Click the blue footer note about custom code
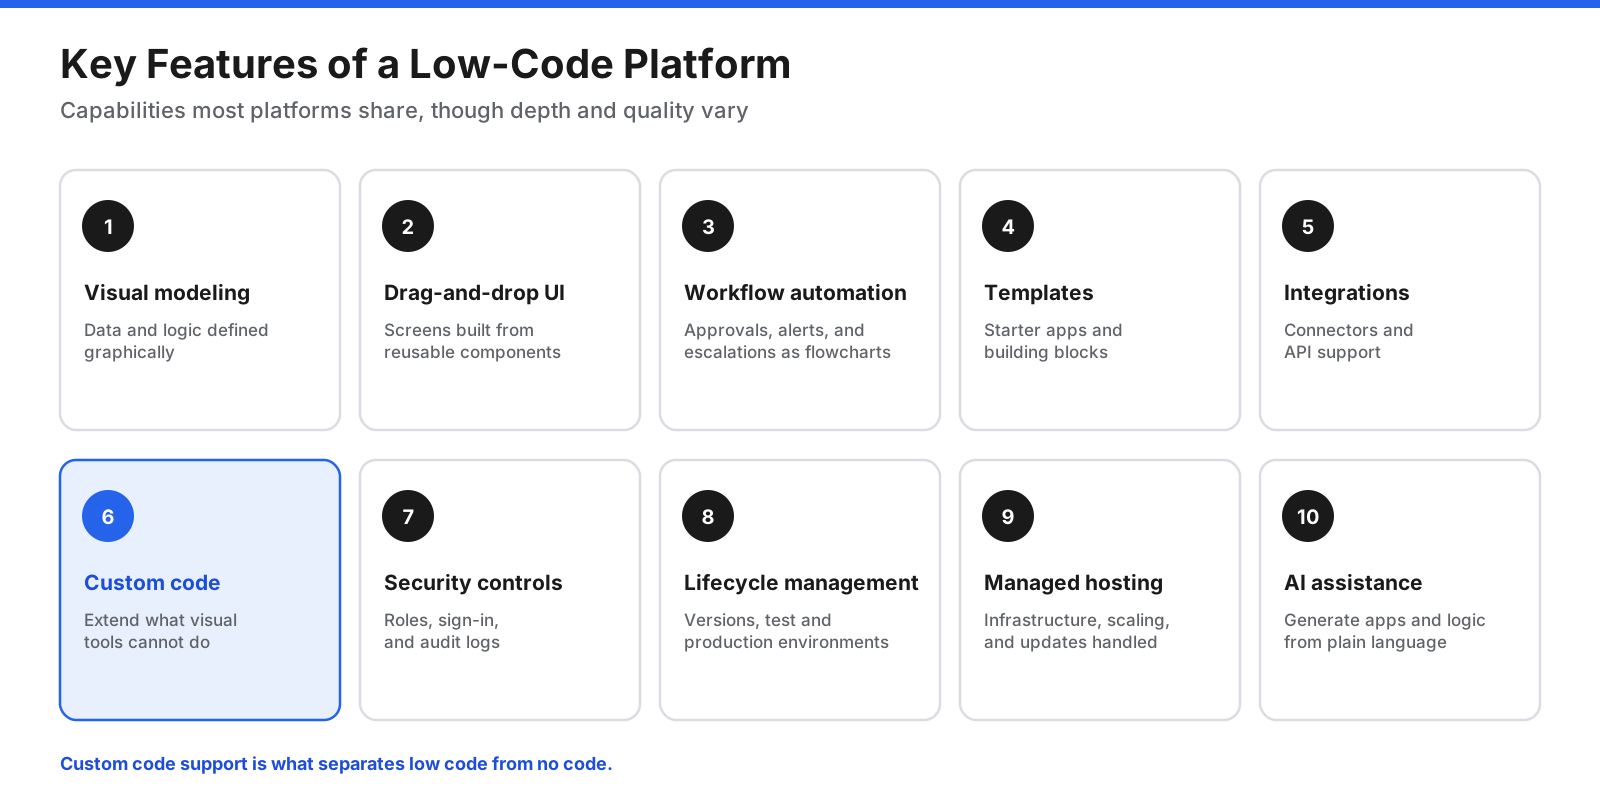Image resolution: width=1600 pixels, height=800 pixels. coord(336,764)
